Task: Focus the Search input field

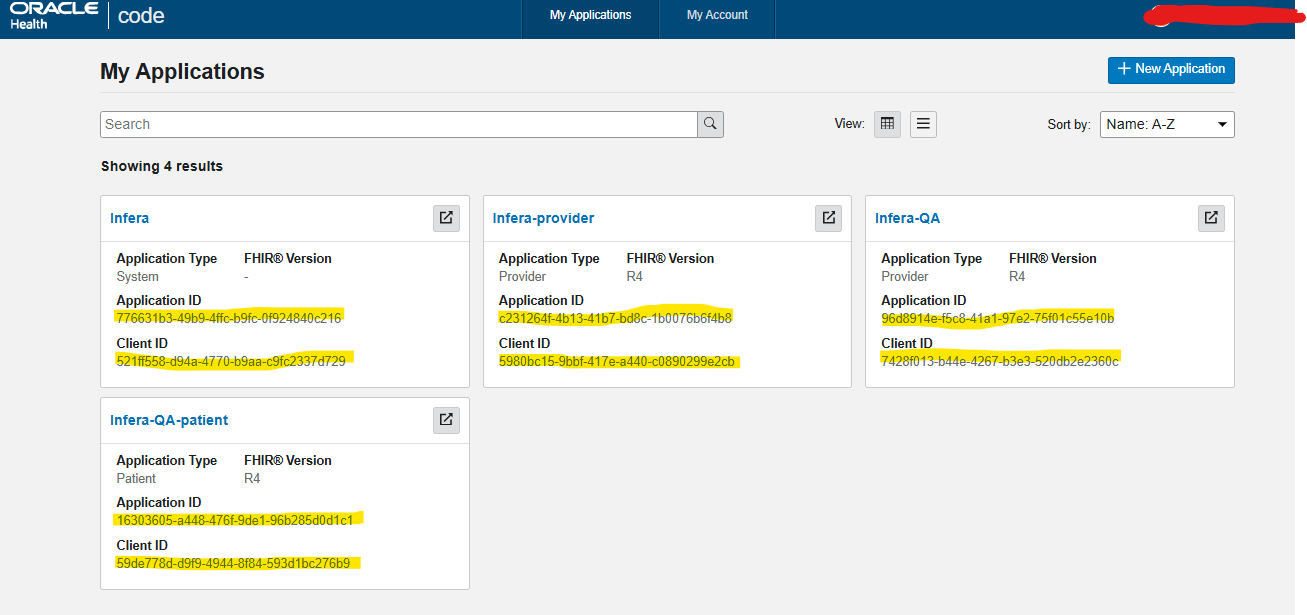Action: point(399,124)
